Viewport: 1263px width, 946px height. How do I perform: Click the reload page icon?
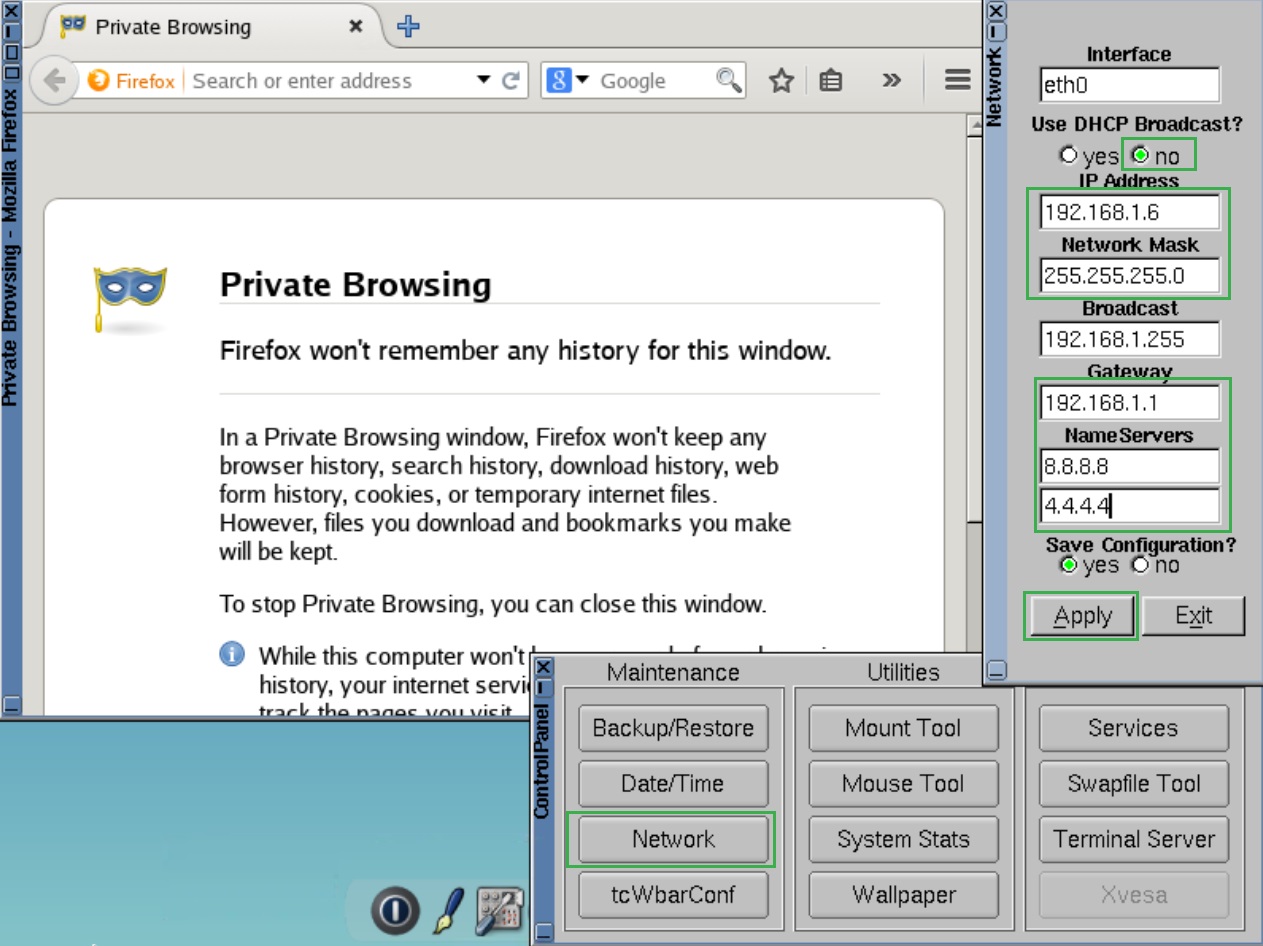512,81
